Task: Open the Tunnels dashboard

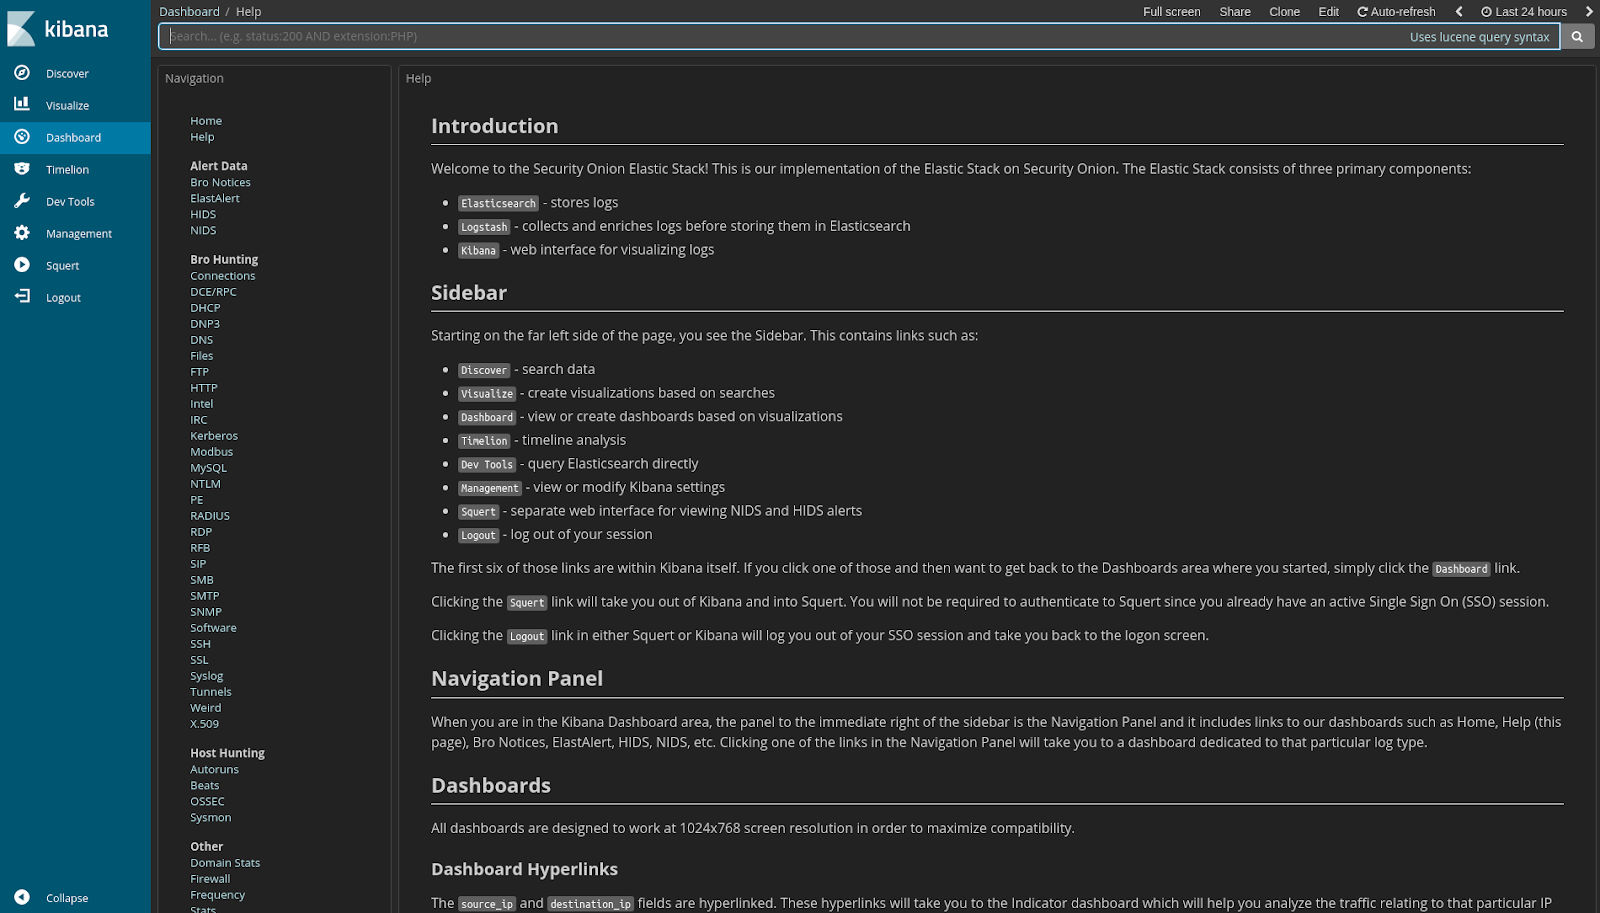Action: (x=211, y=692)
